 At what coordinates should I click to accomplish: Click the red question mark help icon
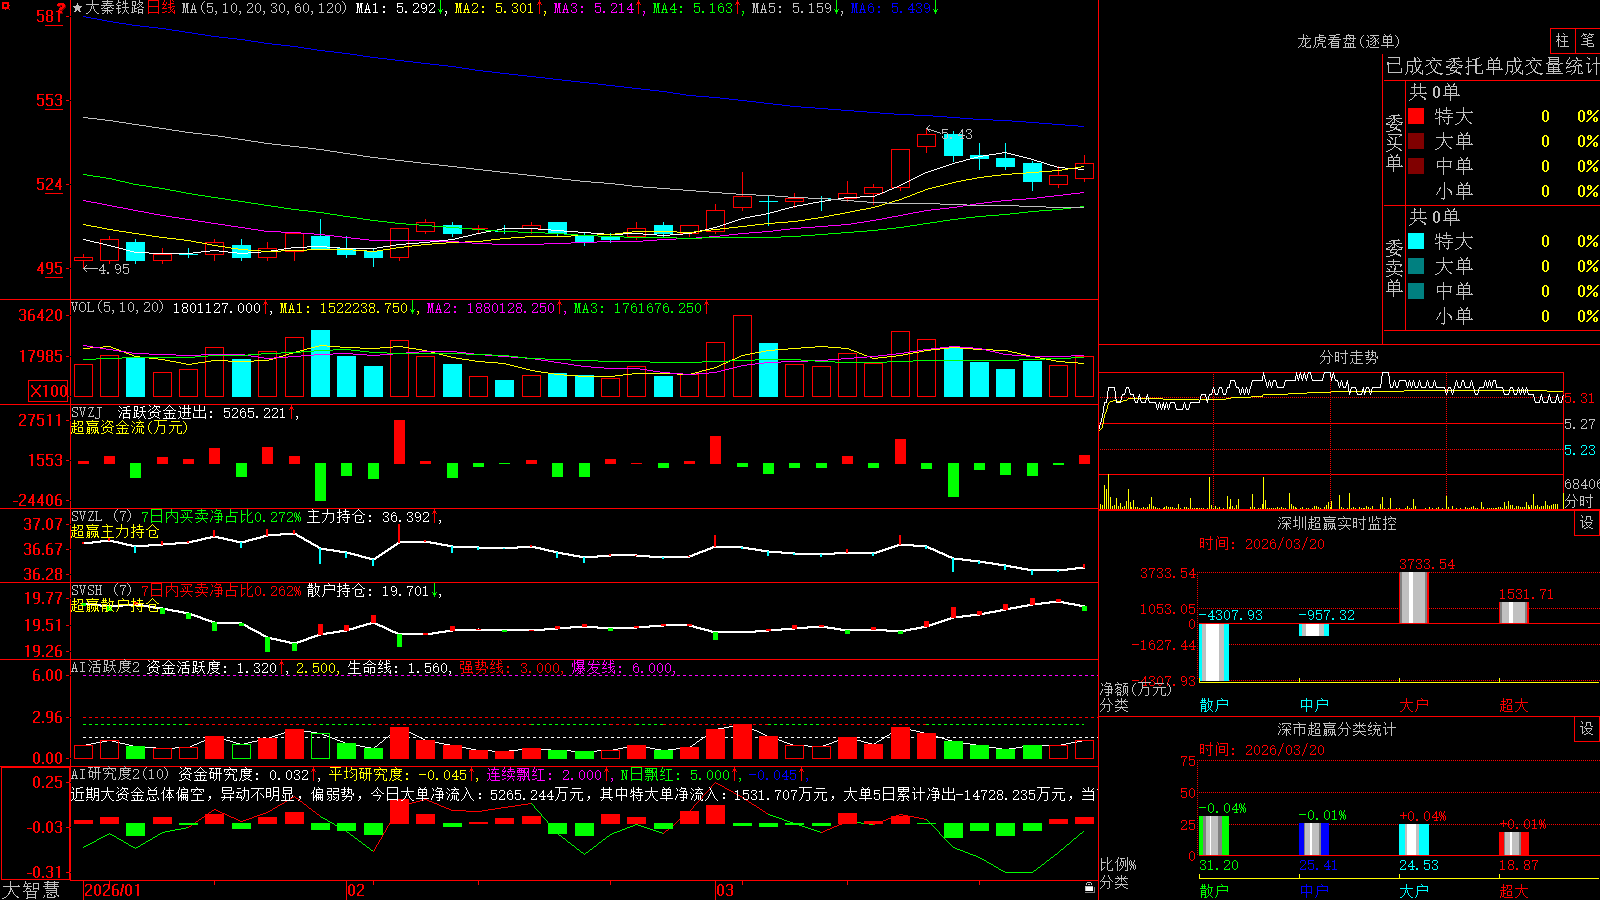[61, 7]
